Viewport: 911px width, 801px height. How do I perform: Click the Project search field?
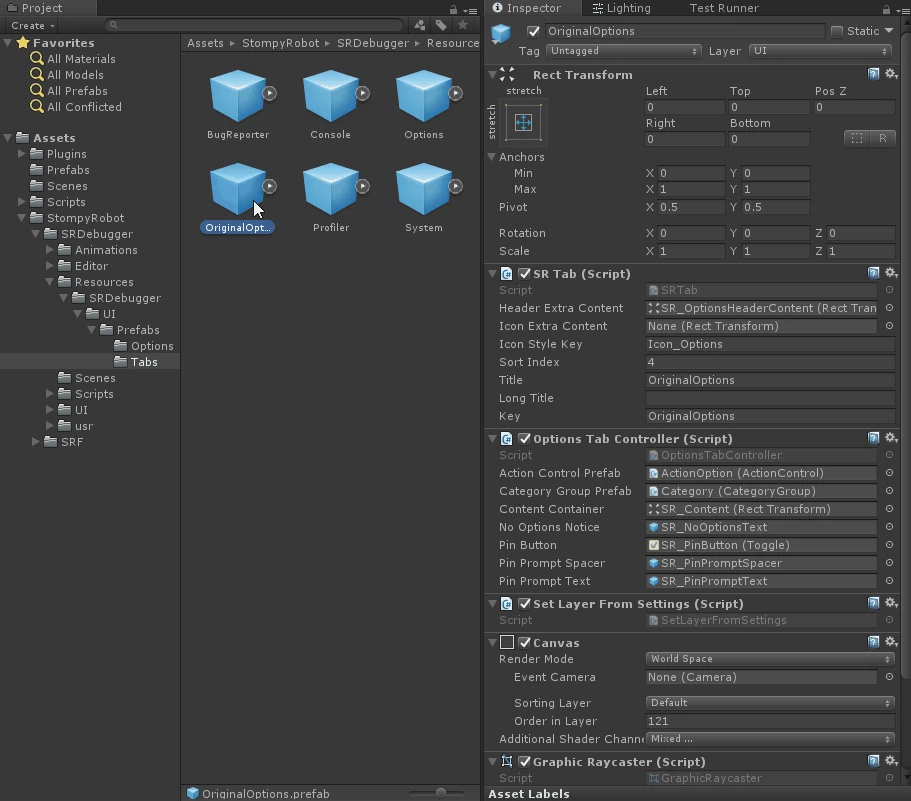click(254, 25)
